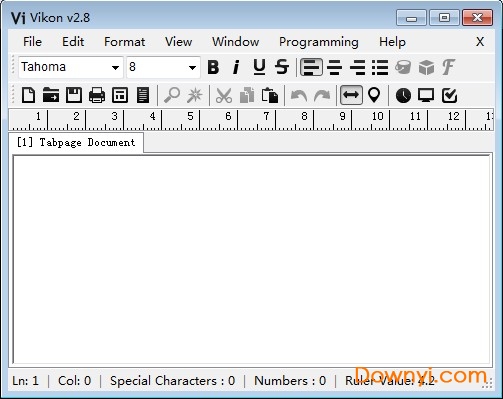Save the current document
Image resolution: width=503 pixels, height=399 pixels.
[x=74, y=95]
